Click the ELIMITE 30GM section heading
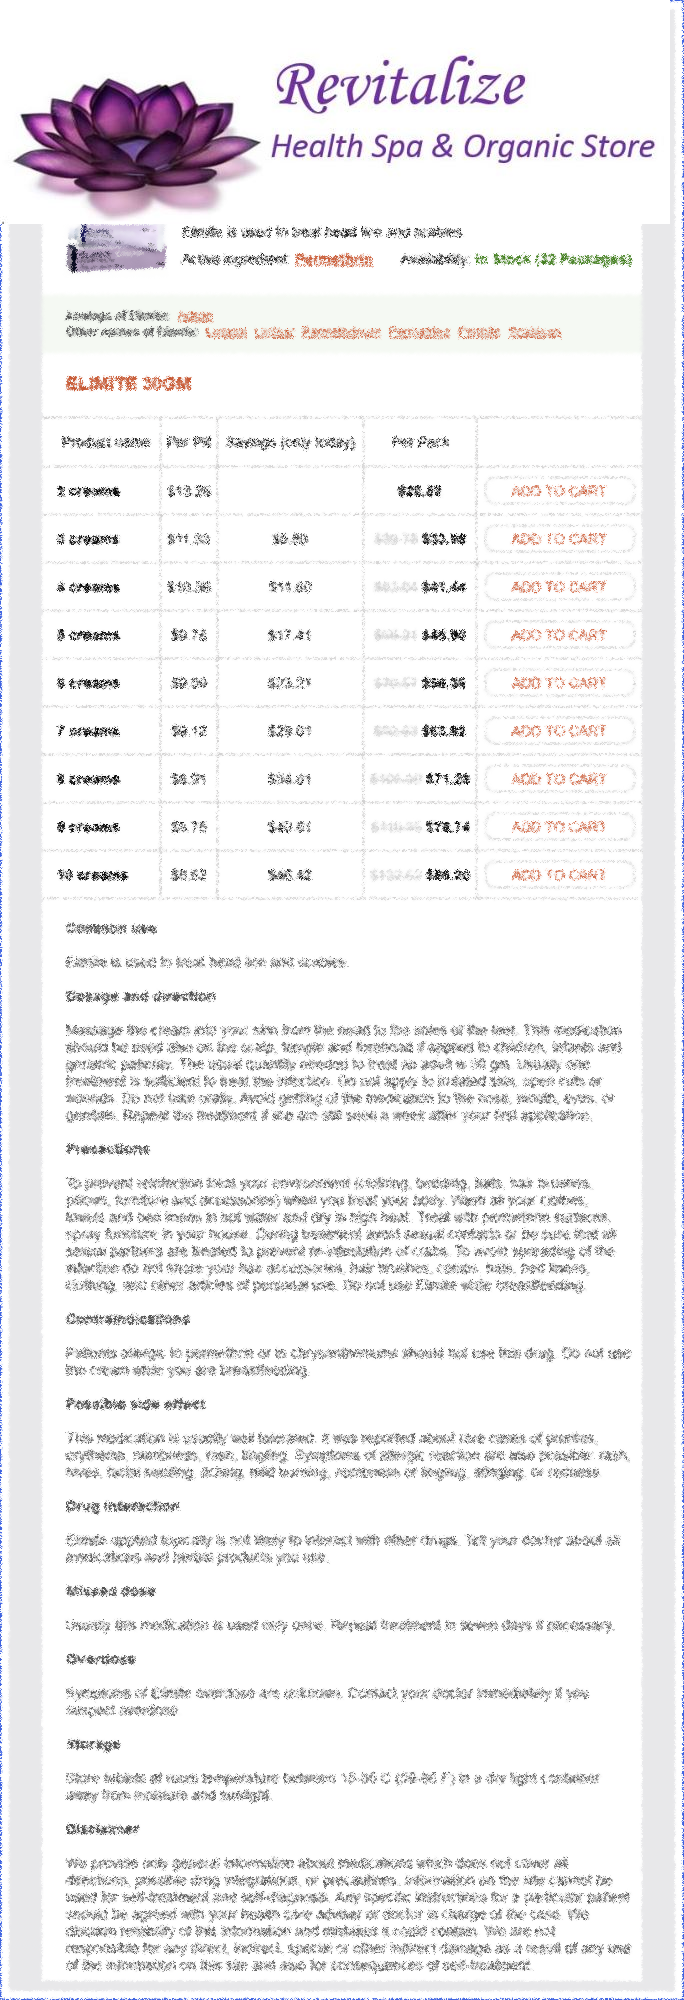 (128, 384)
